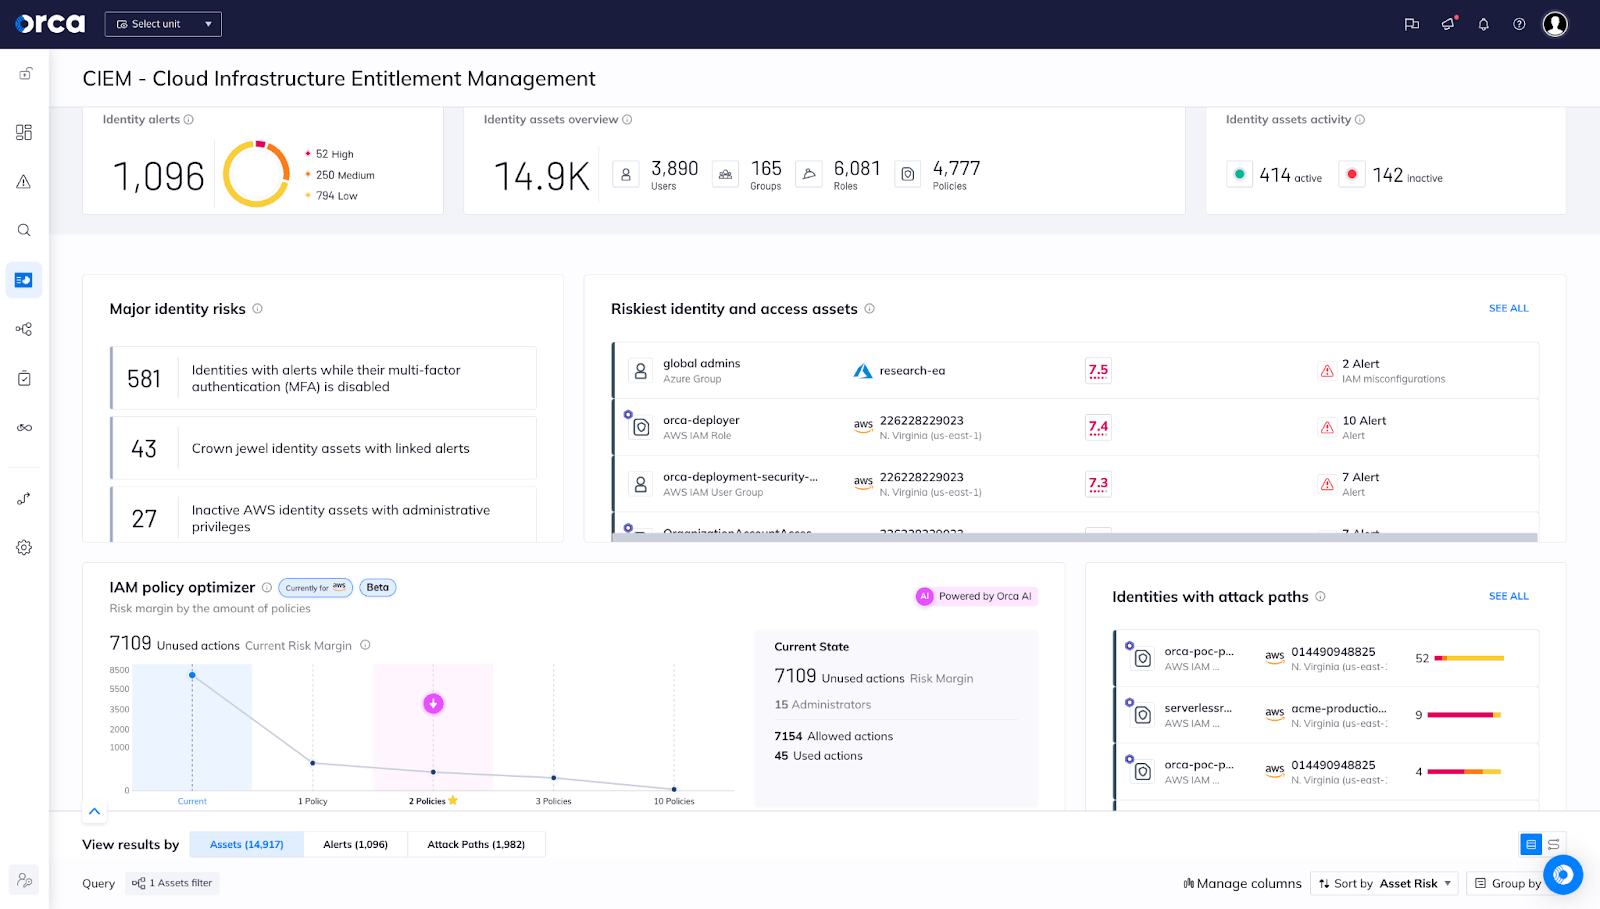Viewport: 1600px width, 909px height.
Task: Open the announcements megaphone icon
Action: 1448,24
